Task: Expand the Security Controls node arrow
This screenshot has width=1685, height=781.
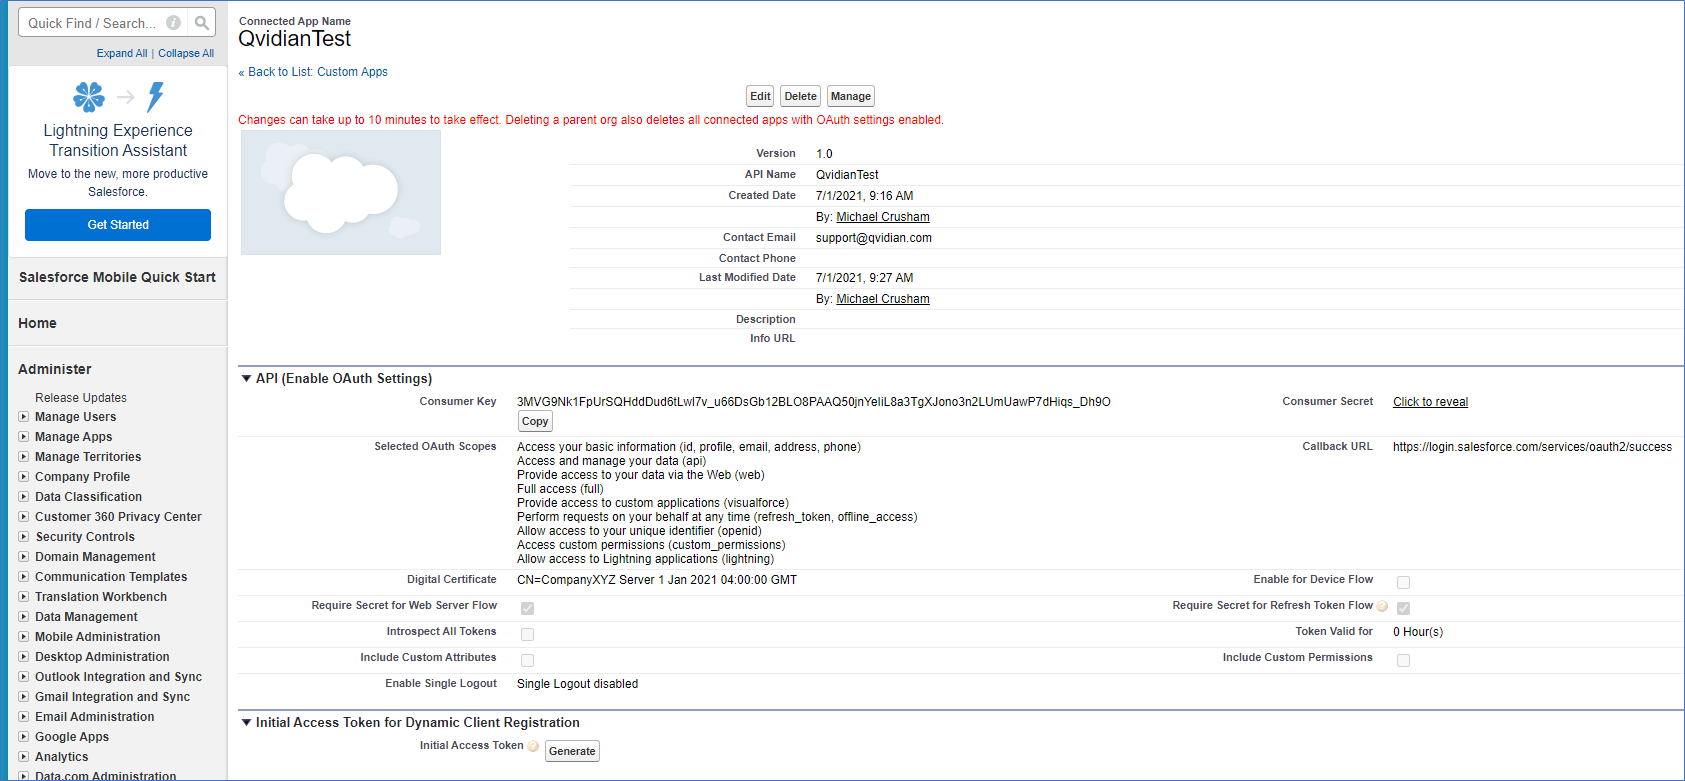Action: [24, 537]
